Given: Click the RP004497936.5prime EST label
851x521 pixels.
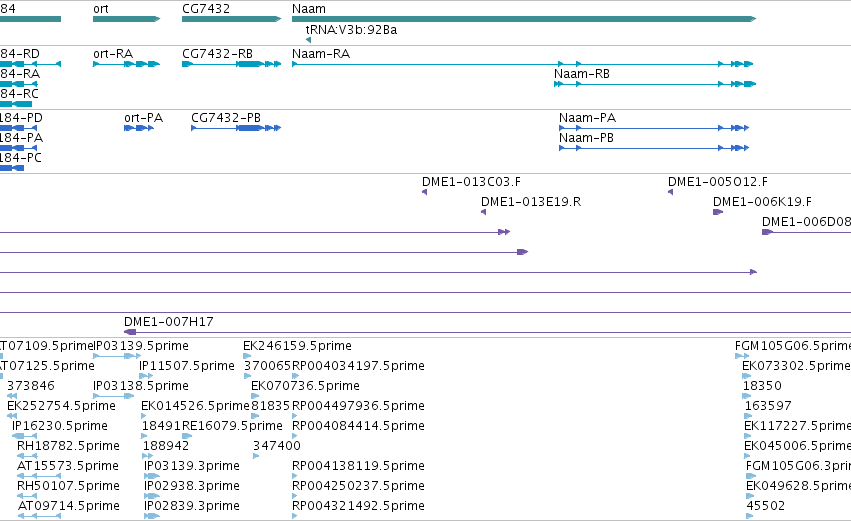Looking at the screenshot, I should (x=358, y=406).
